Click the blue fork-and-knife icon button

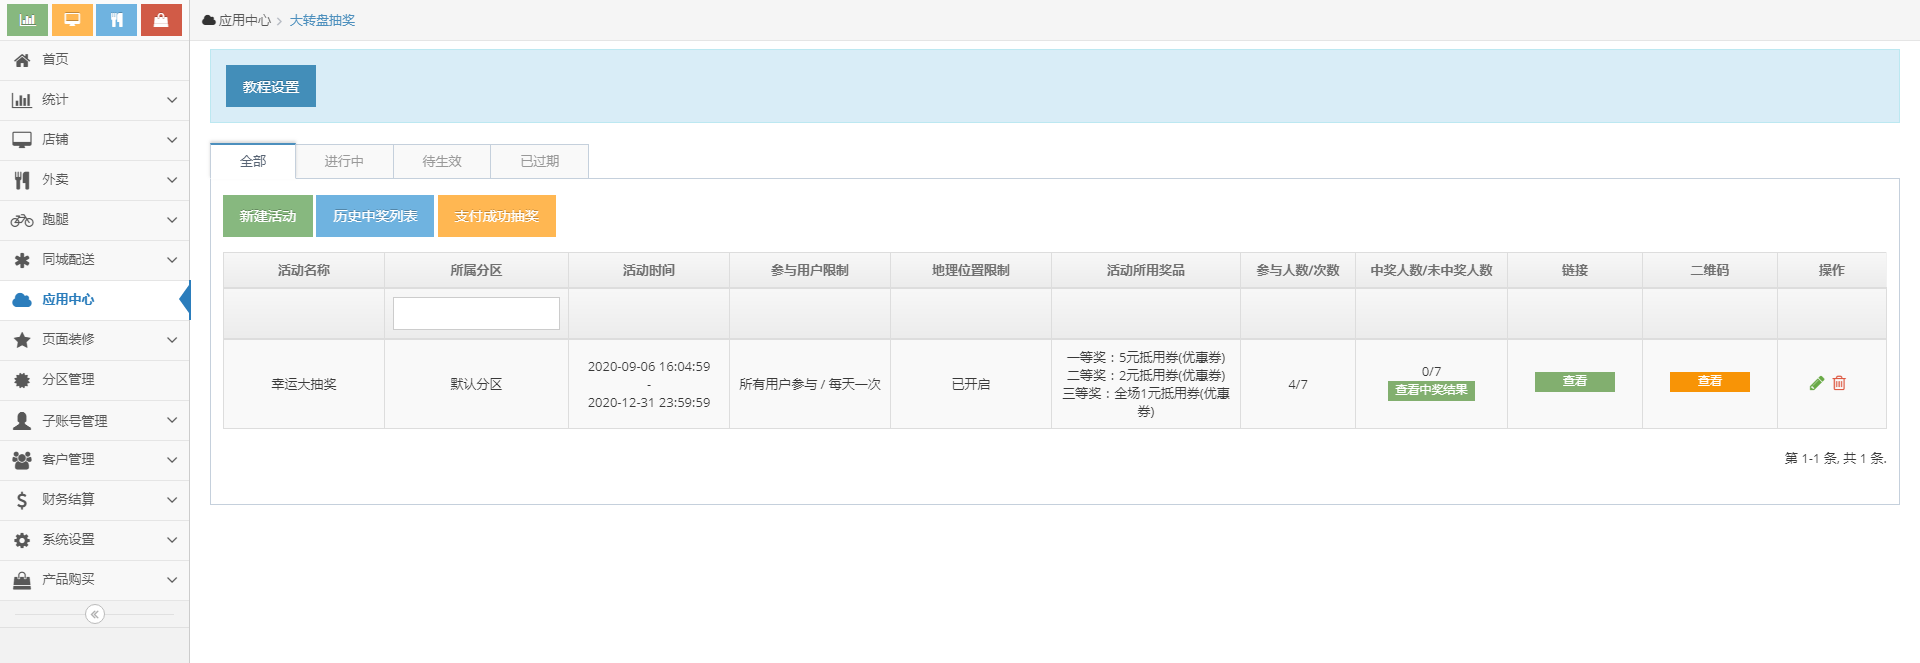click(116, 20)
